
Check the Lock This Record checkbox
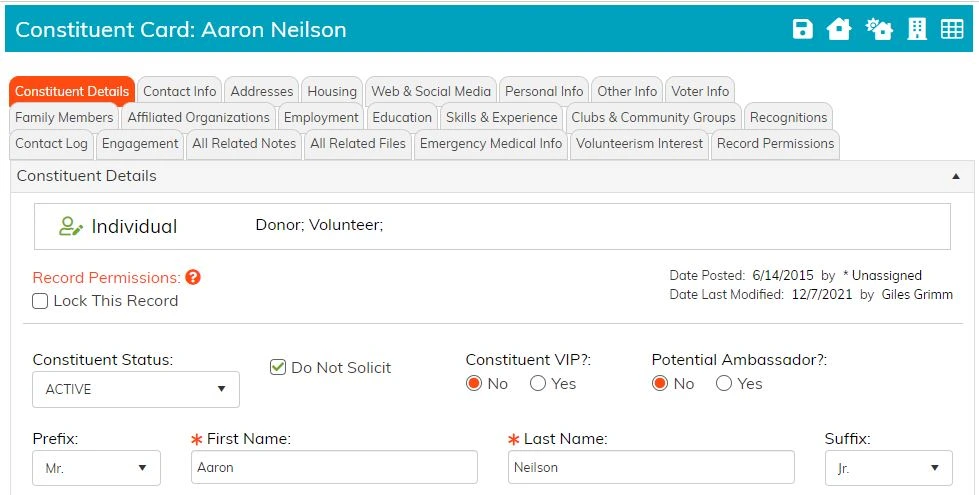[x=40, y=301]
